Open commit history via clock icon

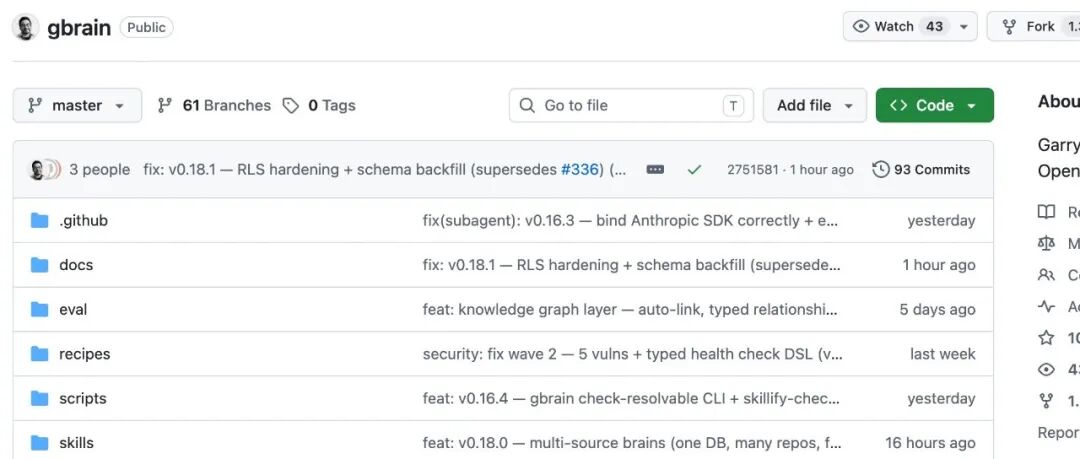(x=880, y=170)
